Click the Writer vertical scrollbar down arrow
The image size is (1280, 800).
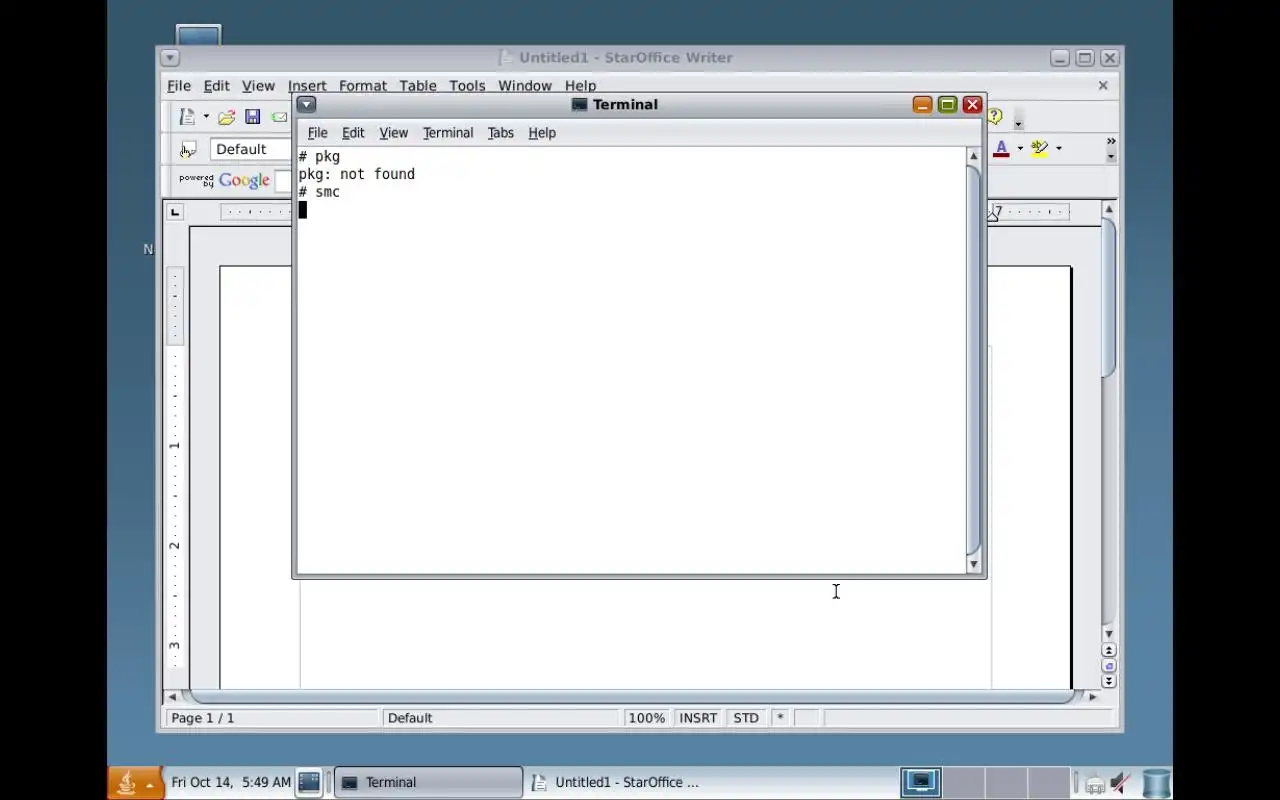tap(1108, 634)
